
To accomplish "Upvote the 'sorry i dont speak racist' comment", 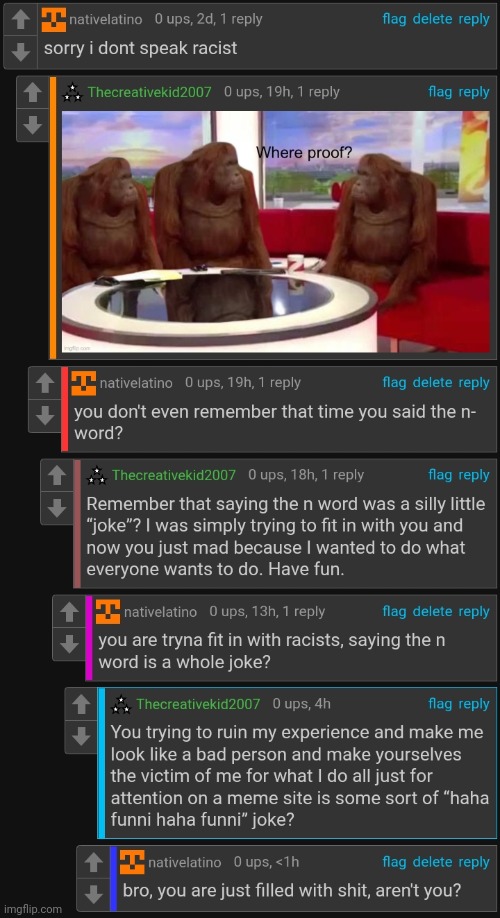I will tap(20, 20).
